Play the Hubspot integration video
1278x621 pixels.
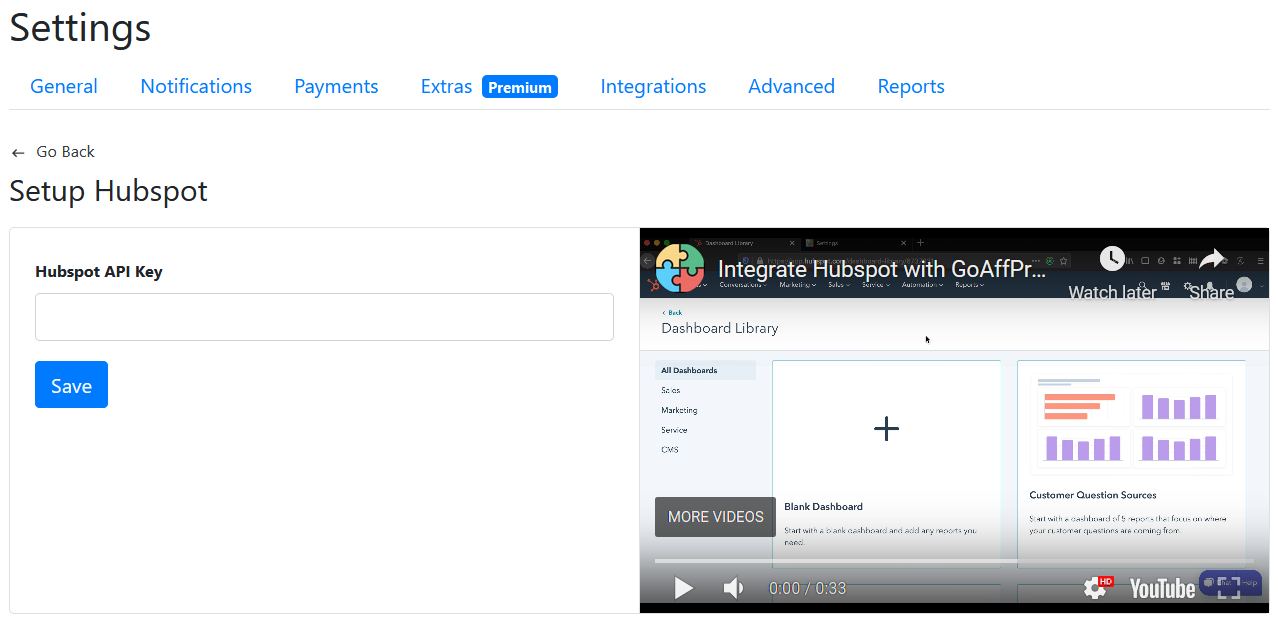click(x=684, y=588)
